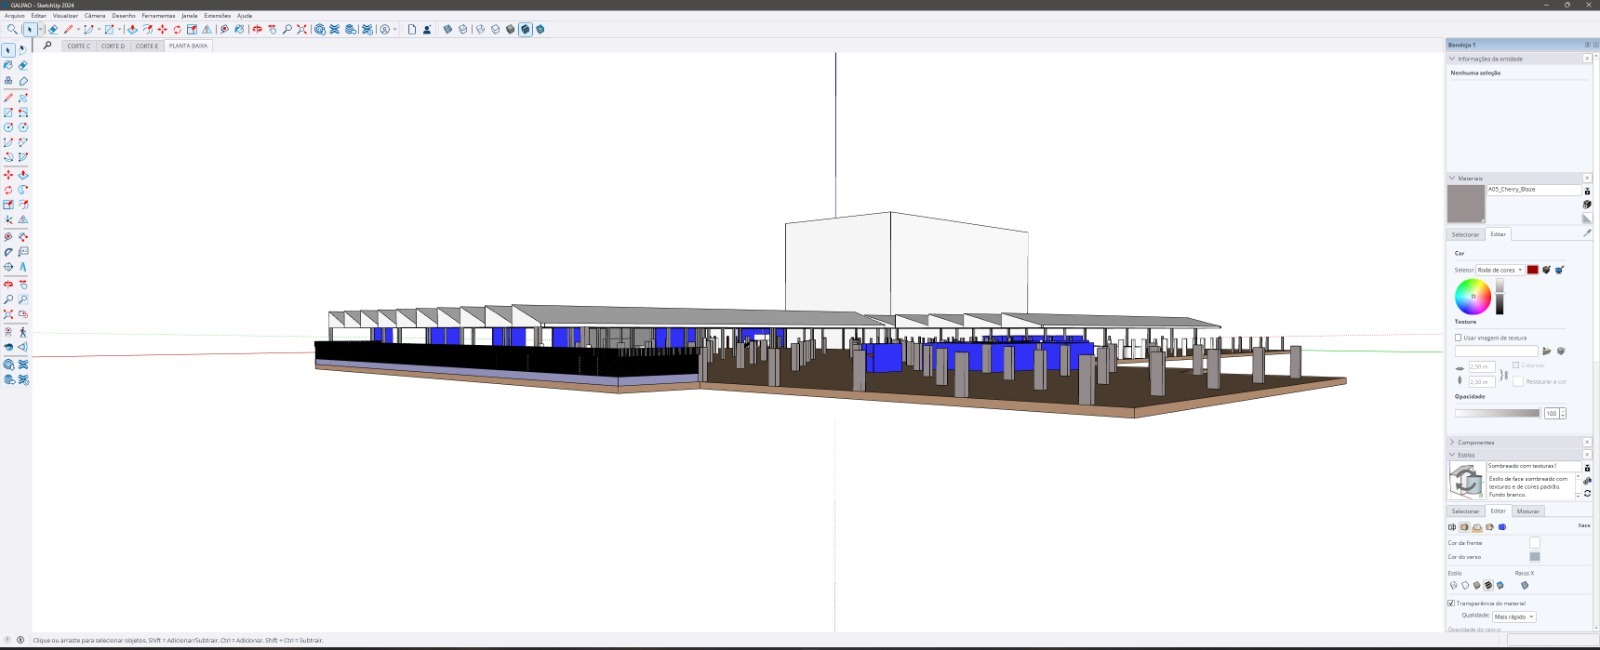Toggle 'Transparência do material' checkbox
1600x650 pixels.
[x=1451, y=603]
